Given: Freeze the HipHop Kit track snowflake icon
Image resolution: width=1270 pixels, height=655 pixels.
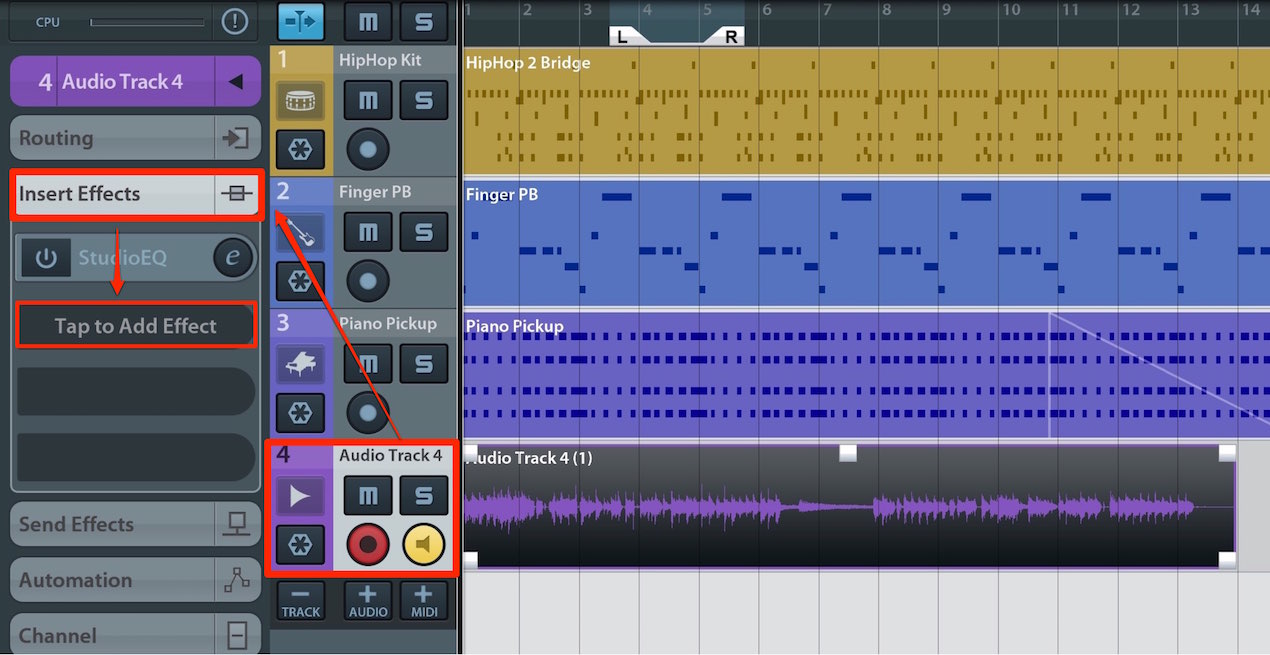Looking at the screenshot, I should 300,150.
